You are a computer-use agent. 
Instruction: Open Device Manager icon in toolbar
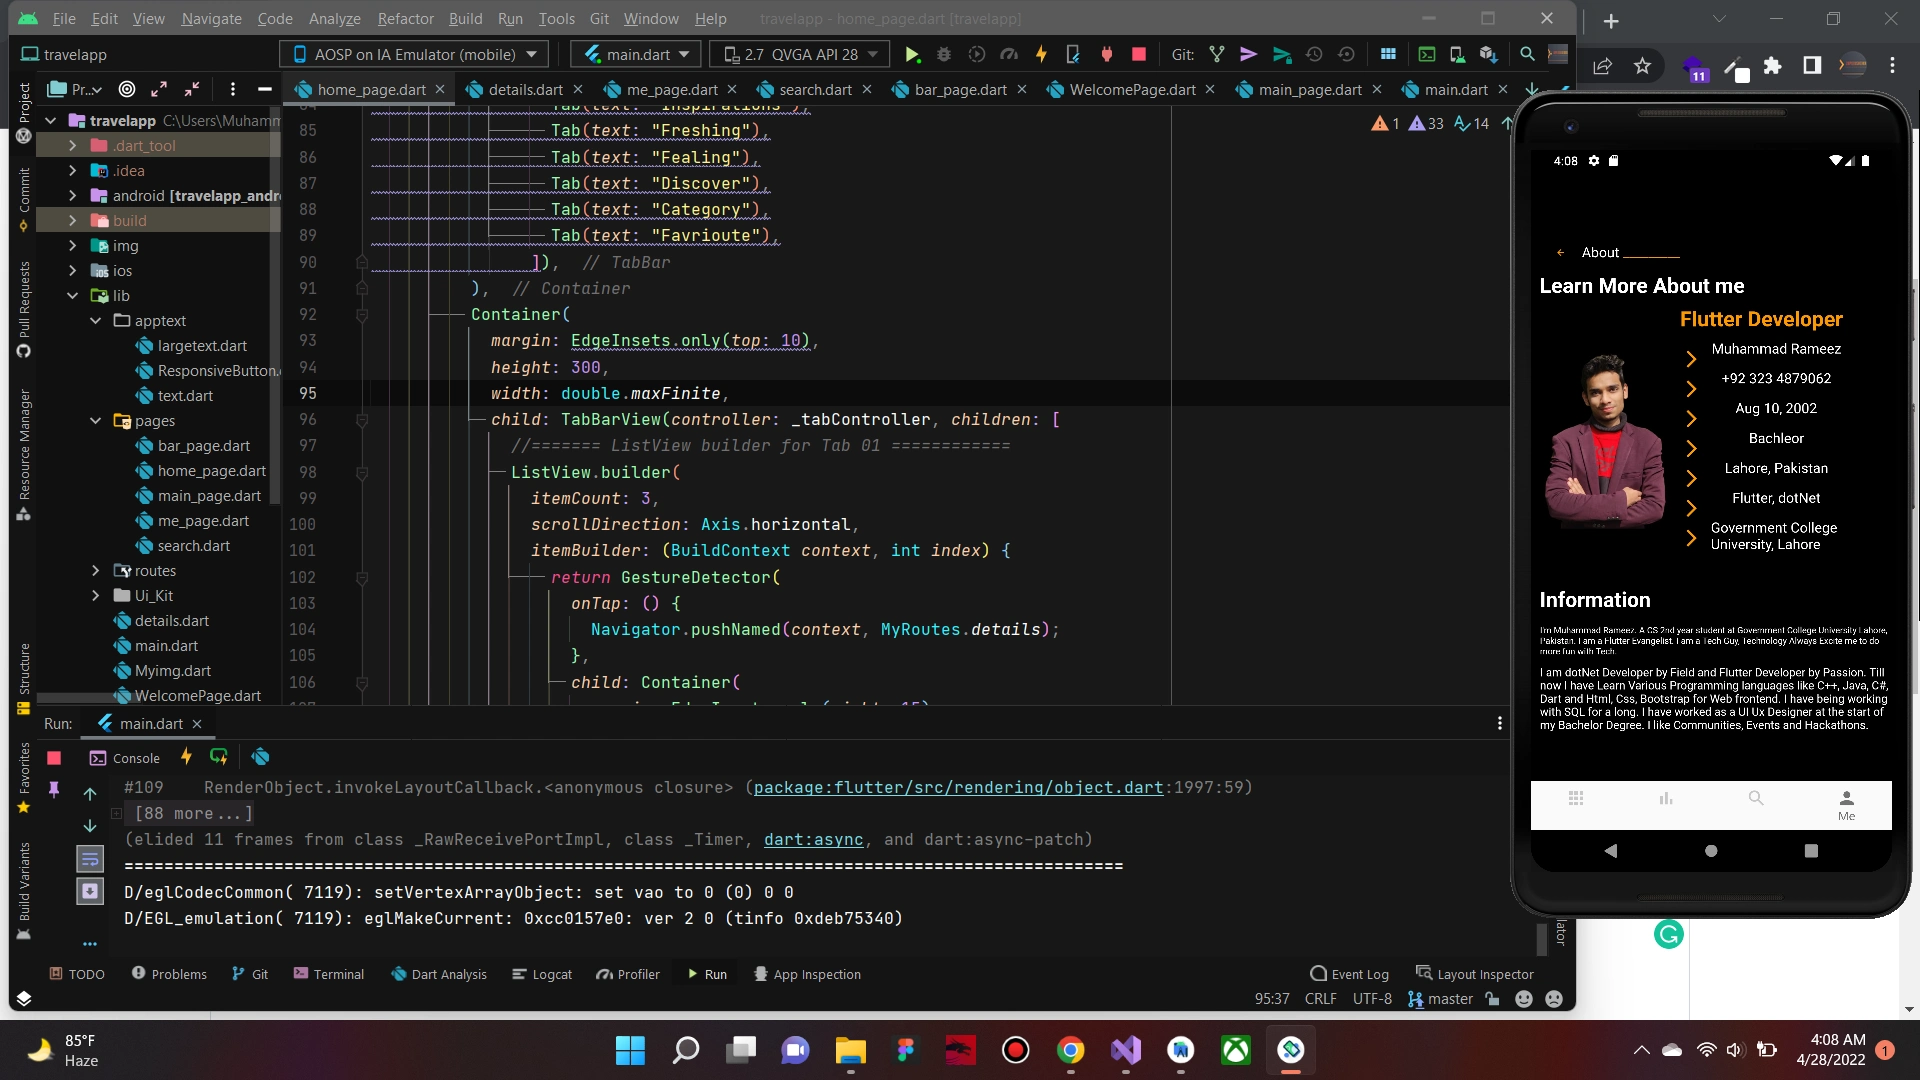tap(1457, 55)
